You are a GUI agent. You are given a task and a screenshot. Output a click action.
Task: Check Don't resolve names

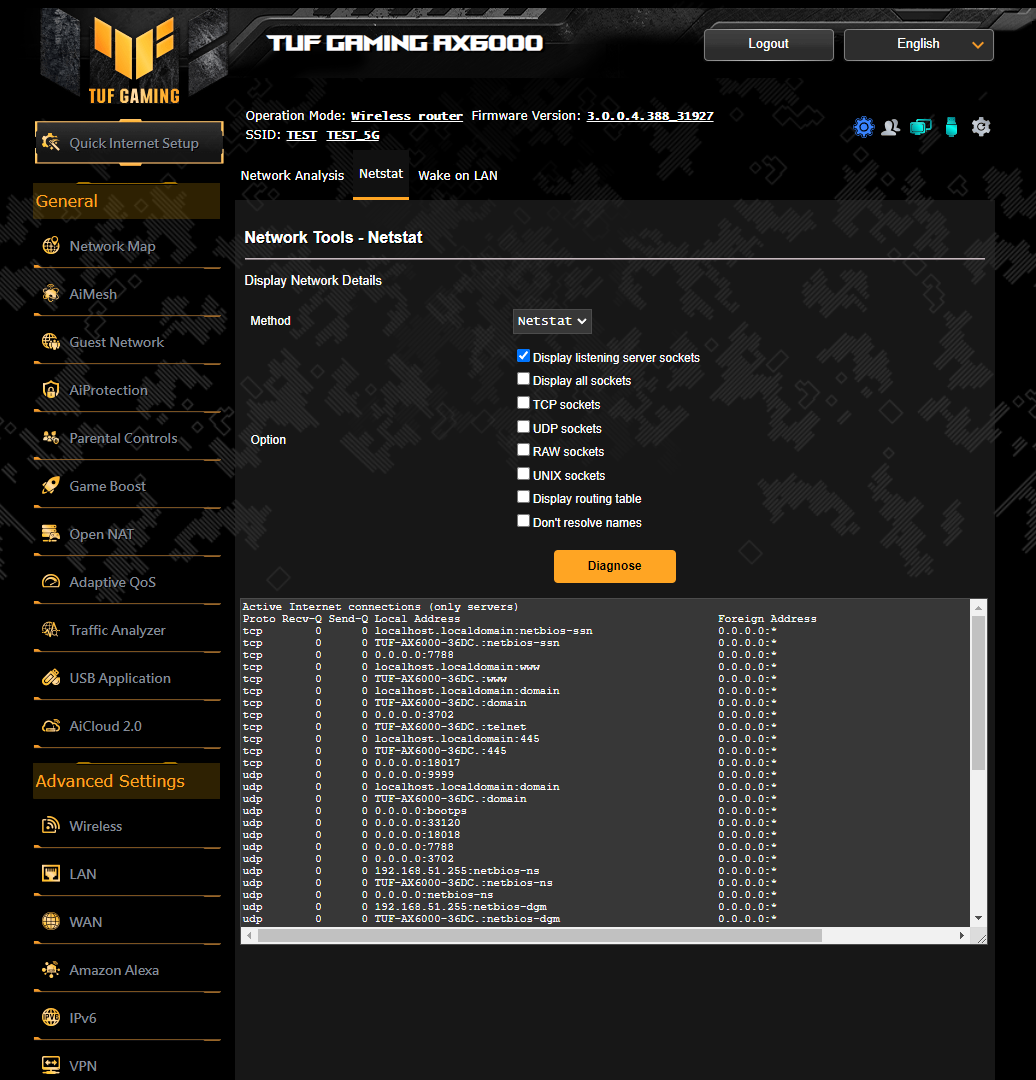(x=524, y=521)
